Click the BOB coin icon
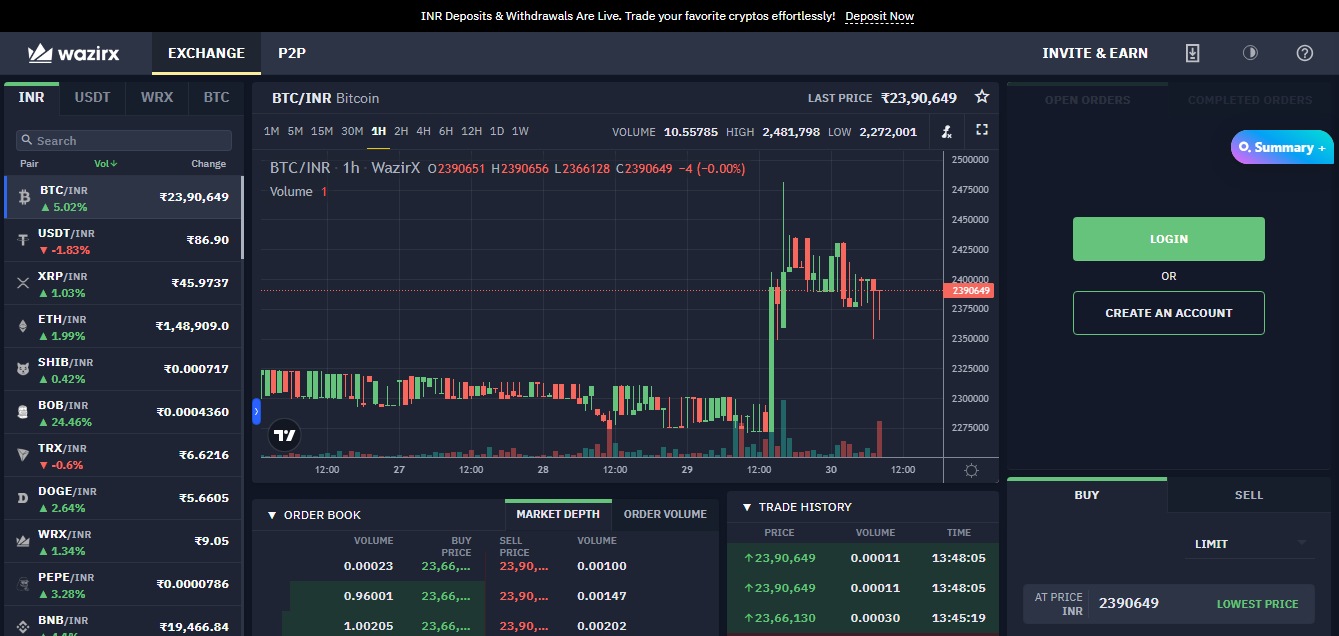The height and width of the screenshot is (636, 1339). (24, 412)
